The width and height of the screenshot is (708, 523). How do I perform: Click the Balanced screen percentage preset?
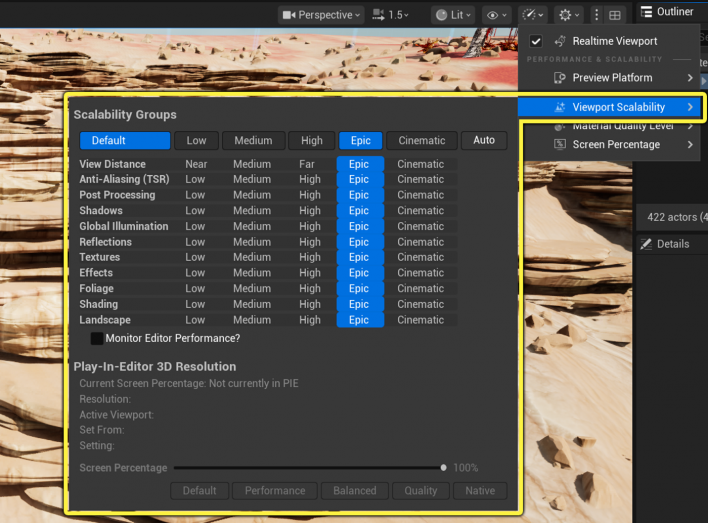point(354,490)
